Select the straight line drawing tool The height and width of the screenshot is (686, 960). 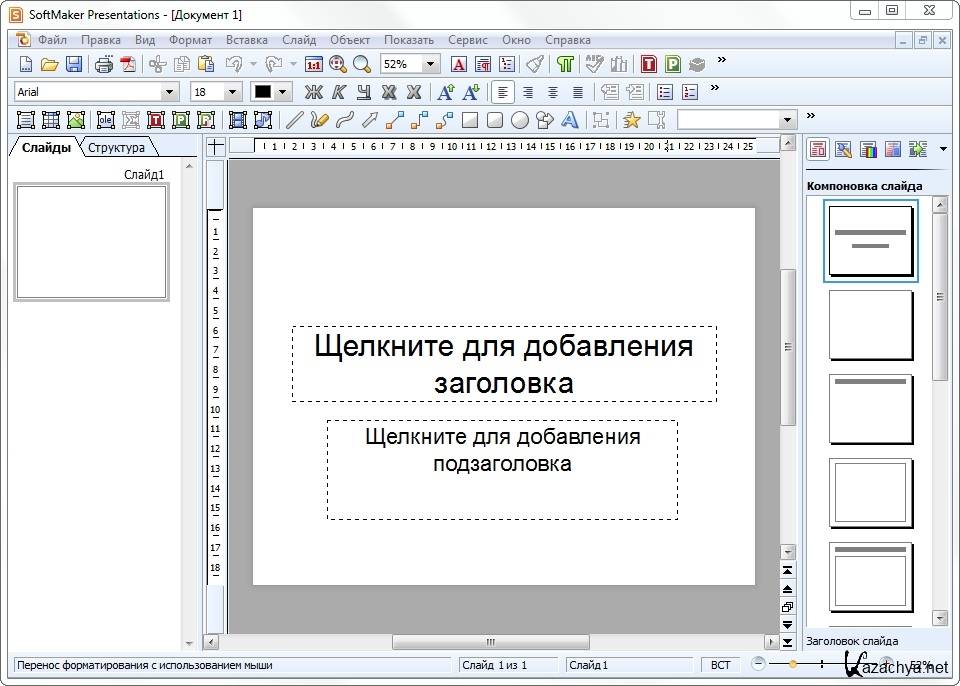pyautogui.click(x=294, y=120)
